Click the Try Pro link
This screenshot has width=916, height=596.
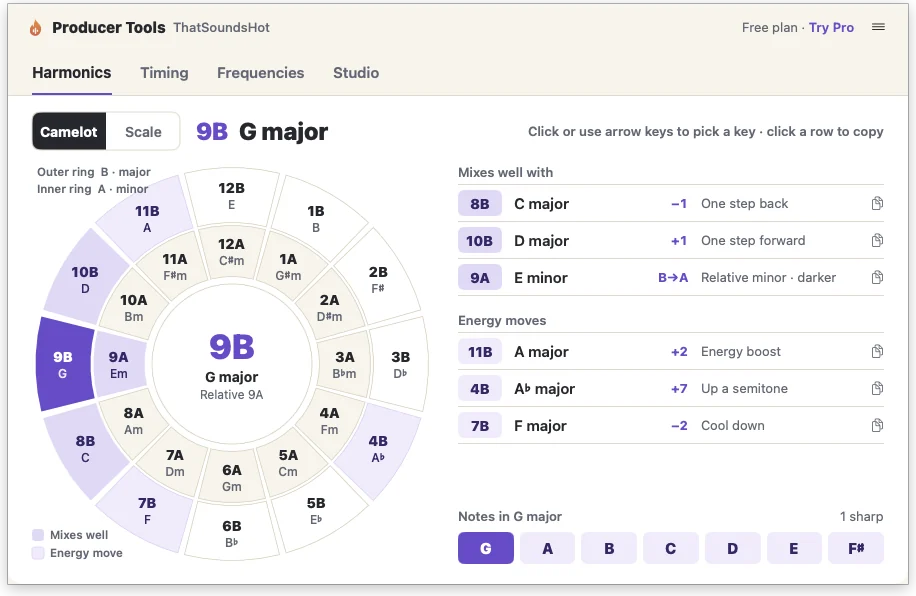[831, 27]
